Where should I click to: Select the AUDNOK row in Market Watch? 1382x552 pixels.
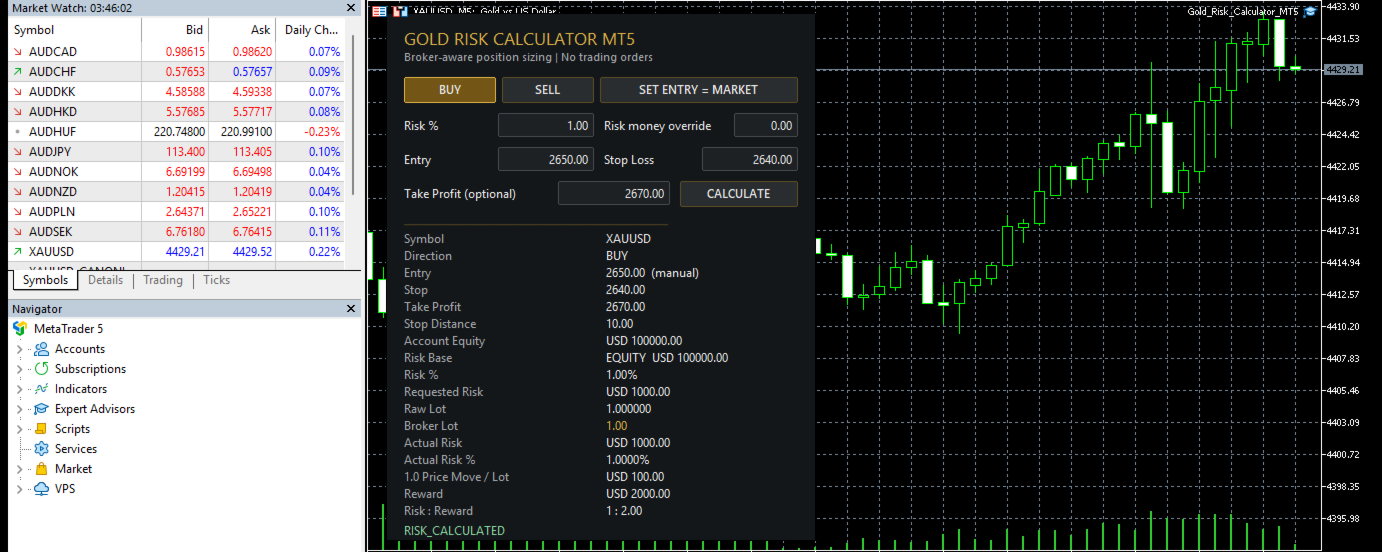[176, 172]
